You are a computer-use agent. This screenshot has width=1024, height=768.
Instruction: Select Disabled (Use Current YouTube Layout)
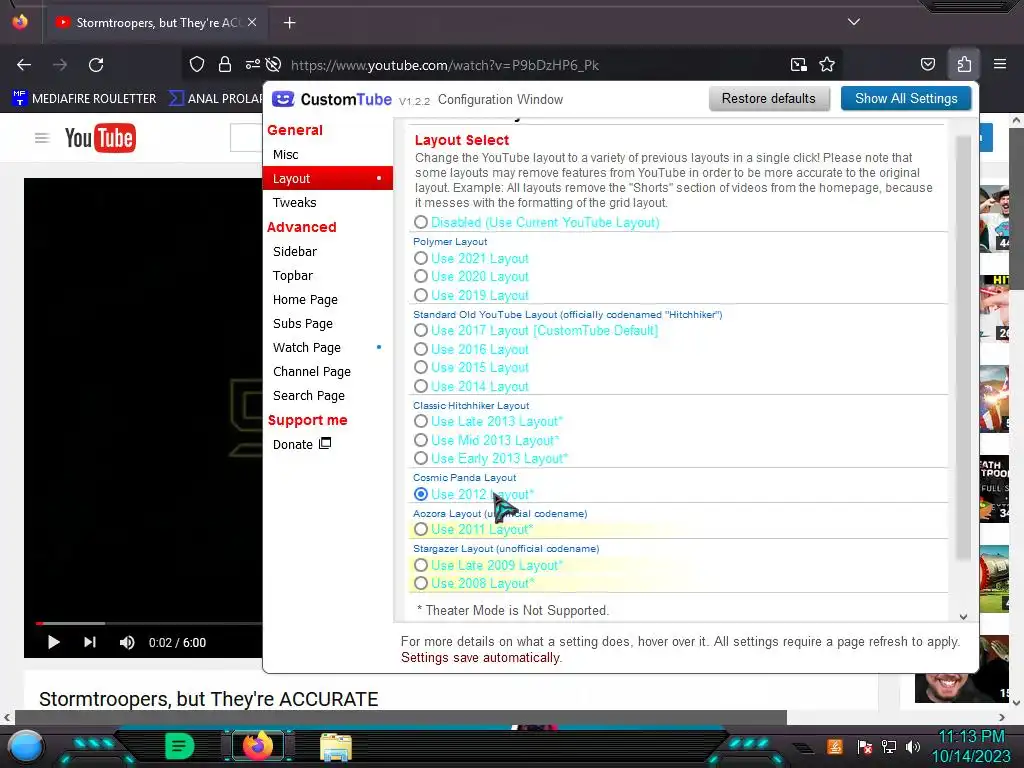click(x=421, y=223)
